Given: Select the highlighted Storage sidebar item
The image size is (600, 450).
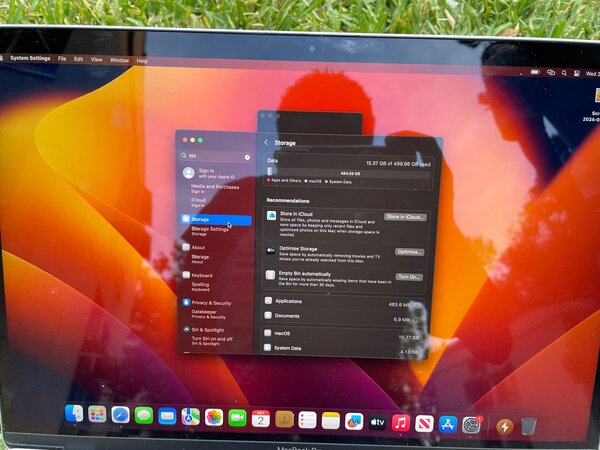Looking at the screenshot, I should tap(216, 219).
